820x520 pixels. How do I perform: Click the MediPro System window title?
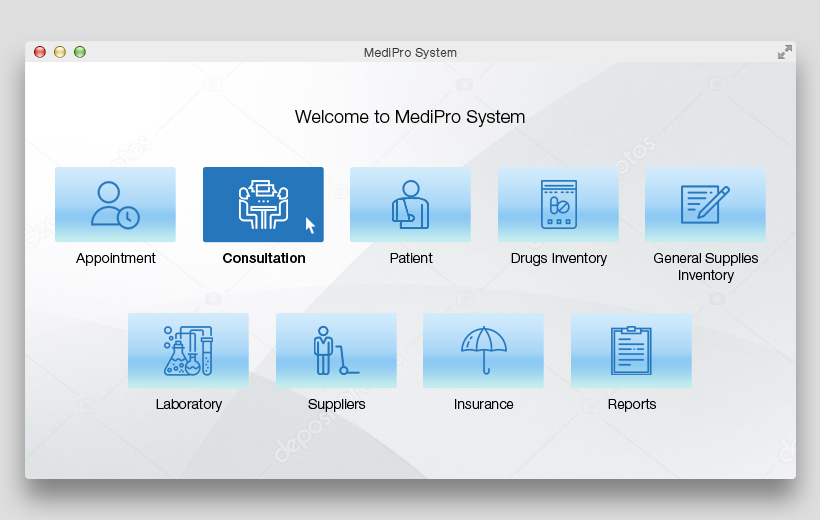410,53
